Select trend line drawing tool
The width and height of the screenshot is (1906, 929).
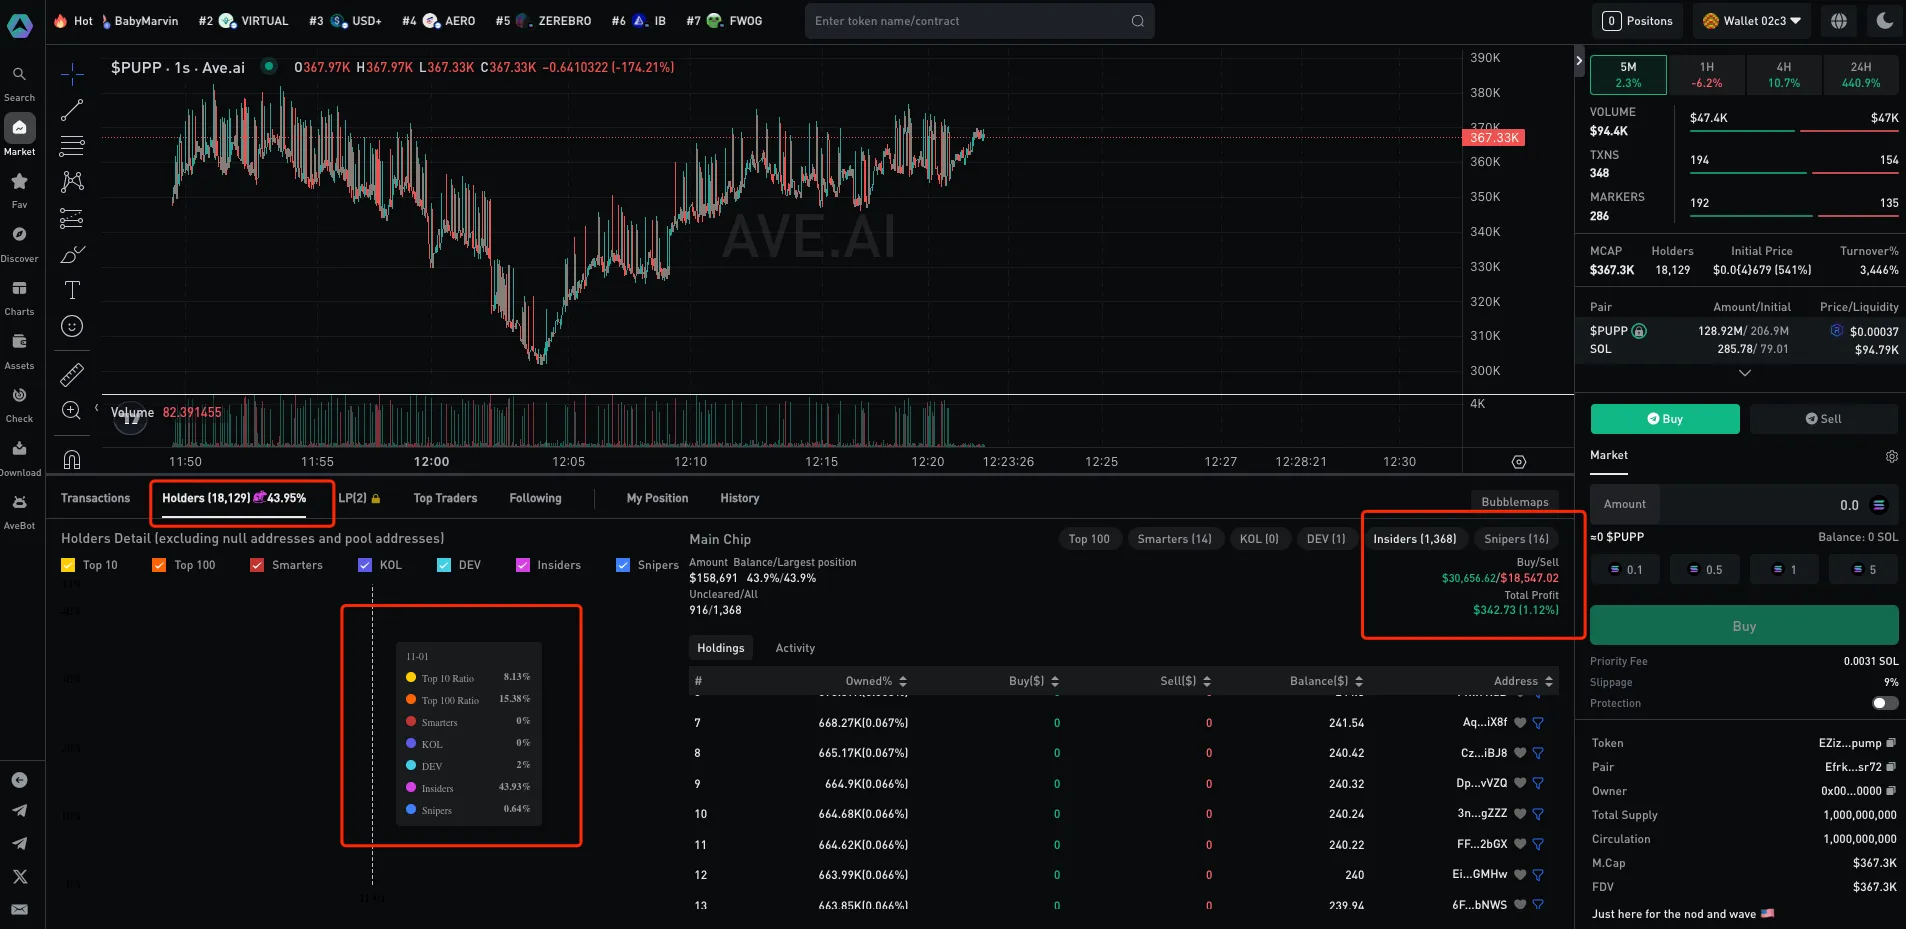(x=72, y=110)
